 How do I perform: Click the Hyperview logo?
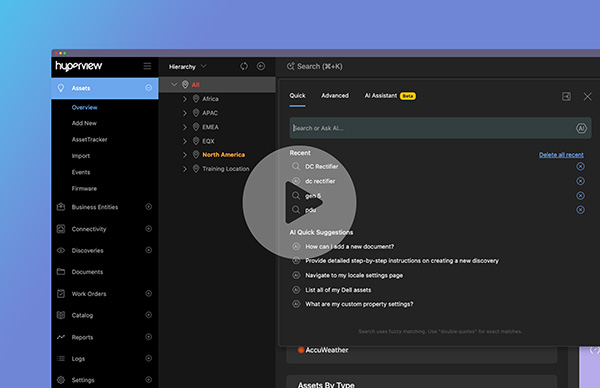(x=79, y=66)
